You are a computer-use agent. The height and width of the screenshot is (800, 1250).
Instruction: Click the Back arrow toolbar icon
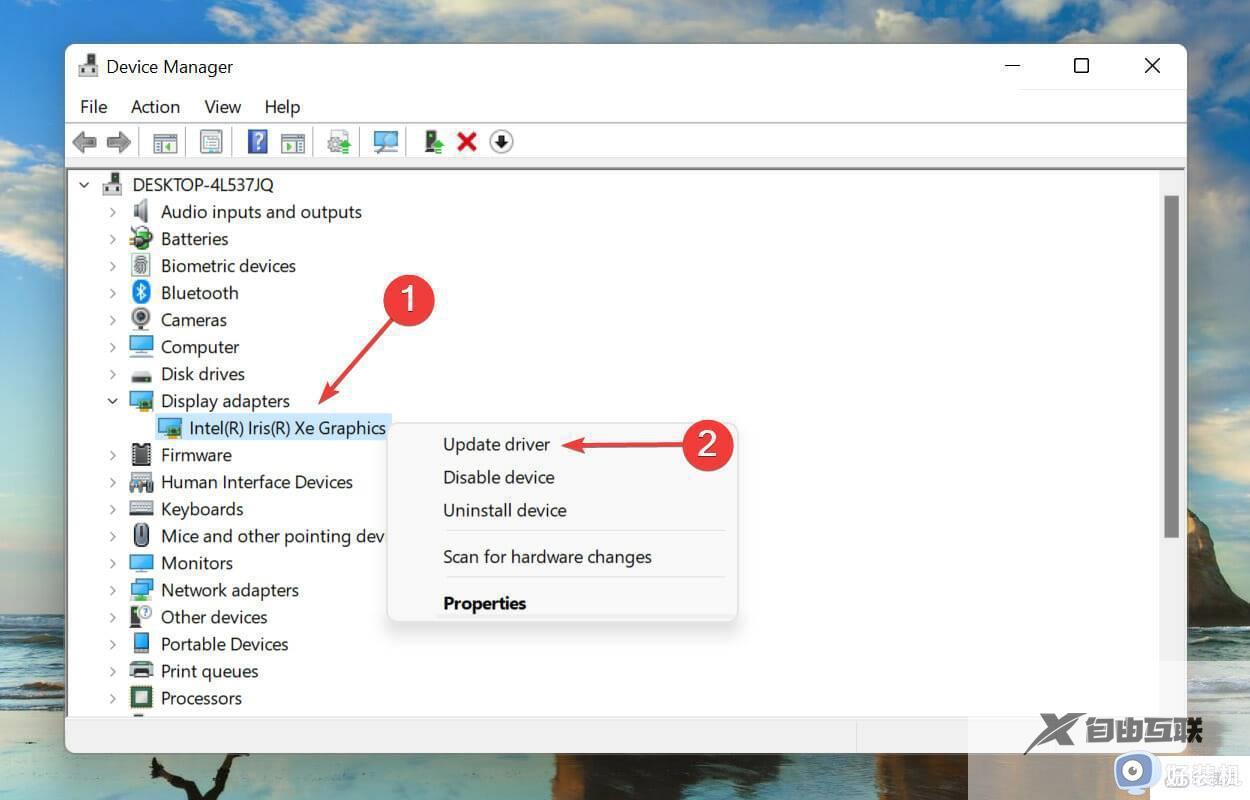click(85, 142)
